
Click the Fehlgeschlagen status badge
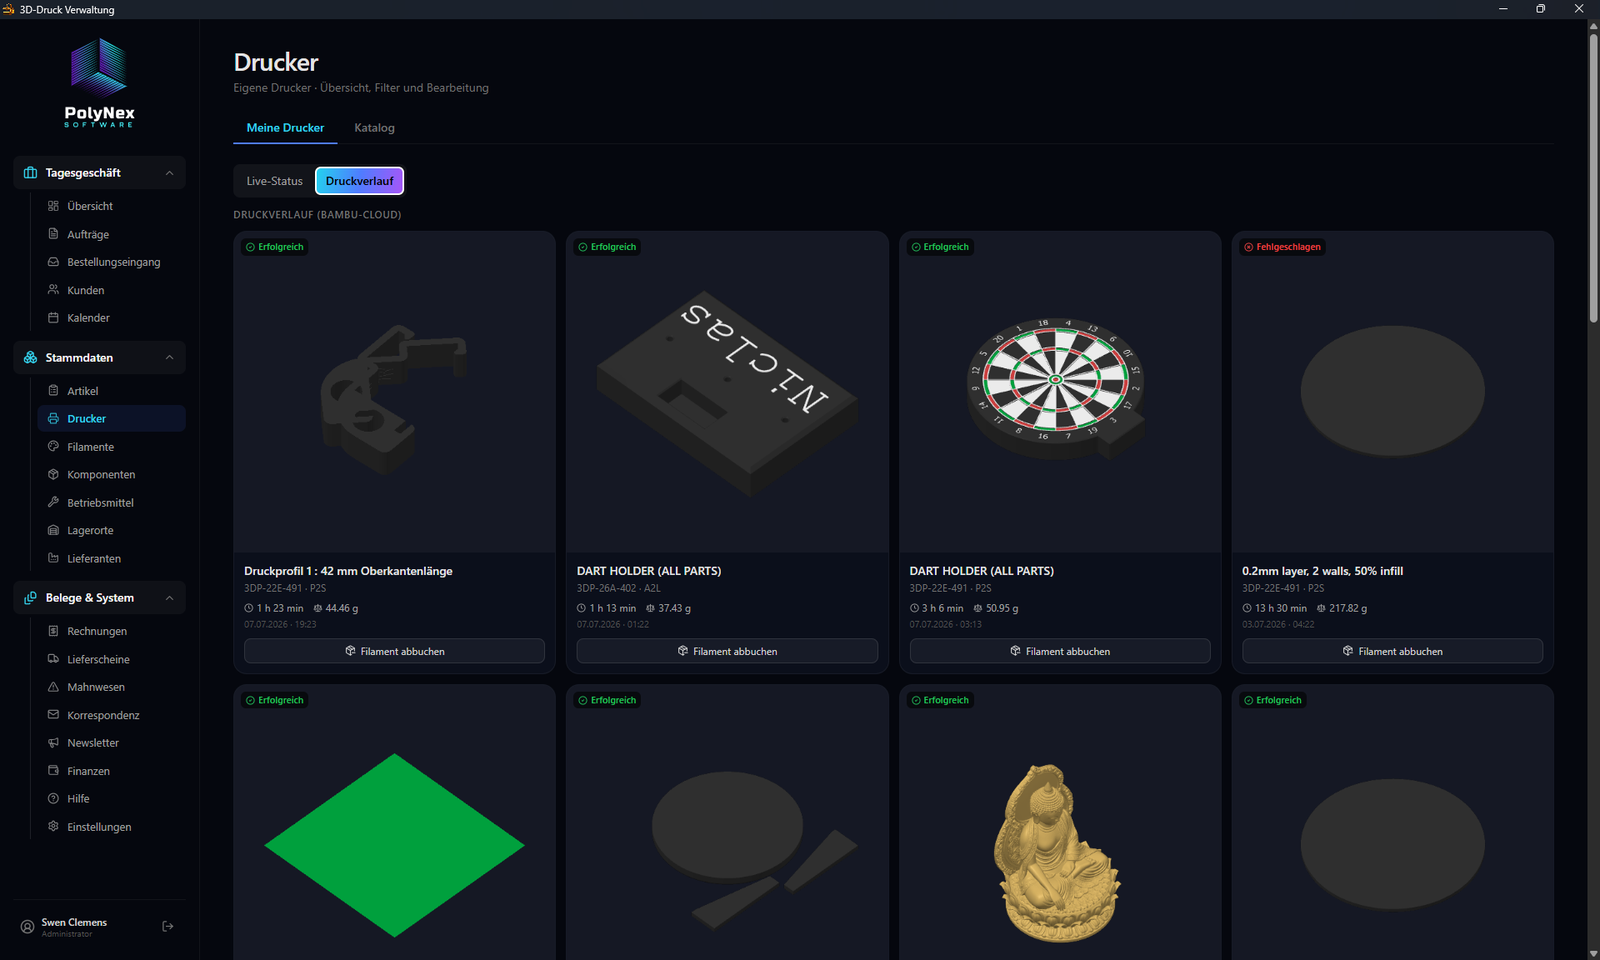[x=1282, y=247]
